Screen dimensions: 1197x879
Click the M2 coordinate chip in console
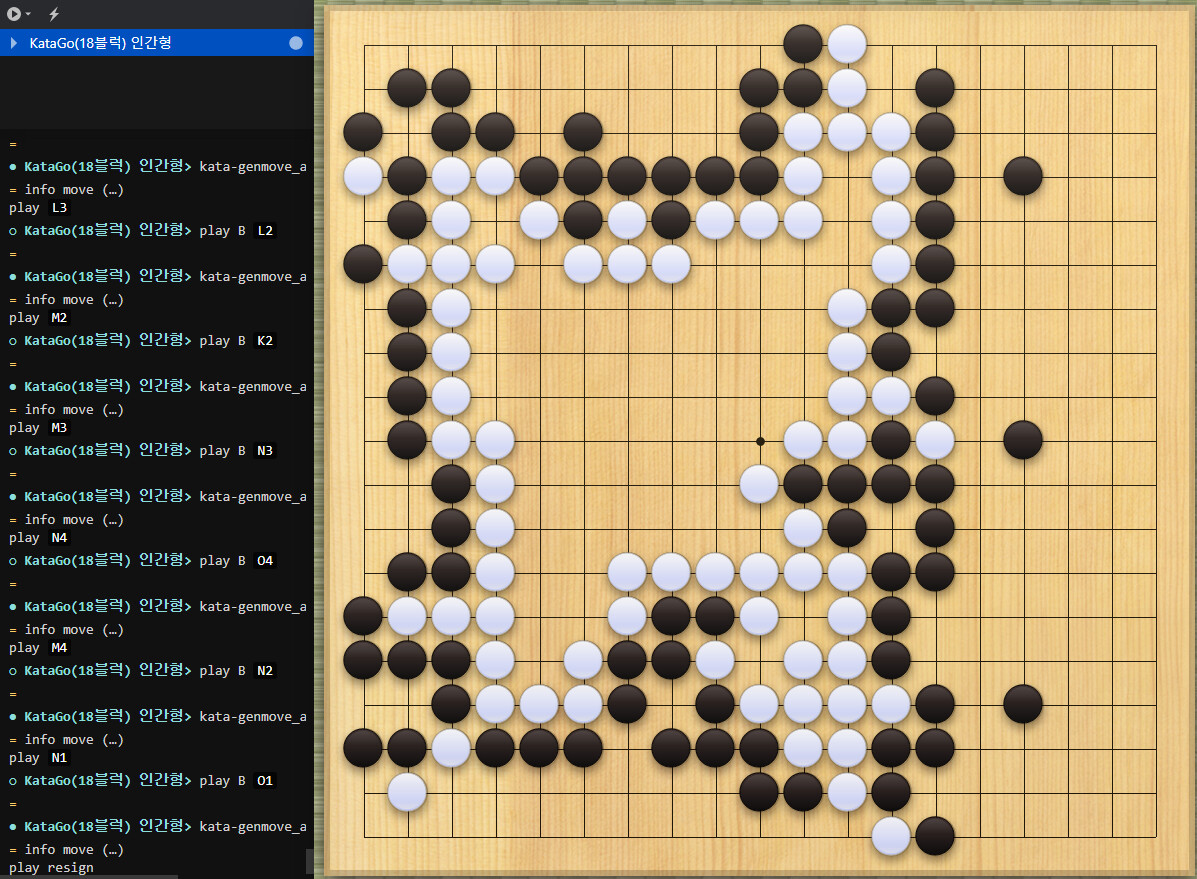pos(60,318)
